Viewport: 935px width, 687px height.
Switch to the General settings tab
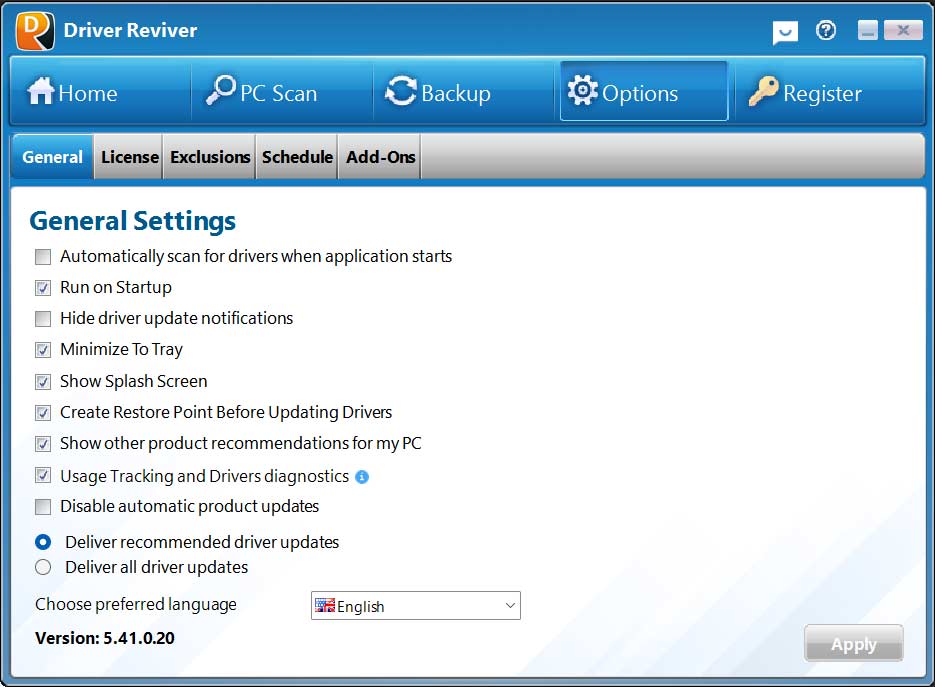[x=52, y=157]
